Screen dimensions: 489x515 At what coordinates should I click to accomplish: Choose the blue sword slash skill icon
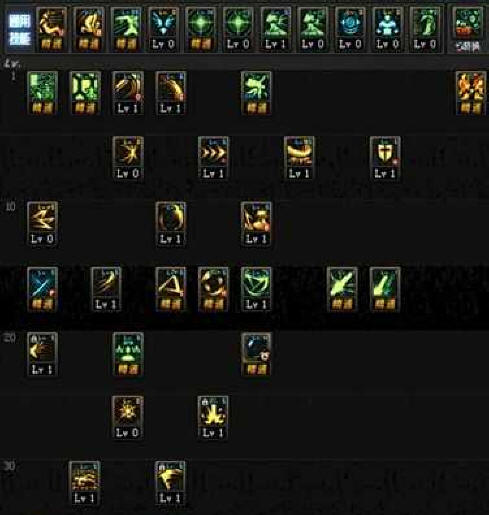43,289
